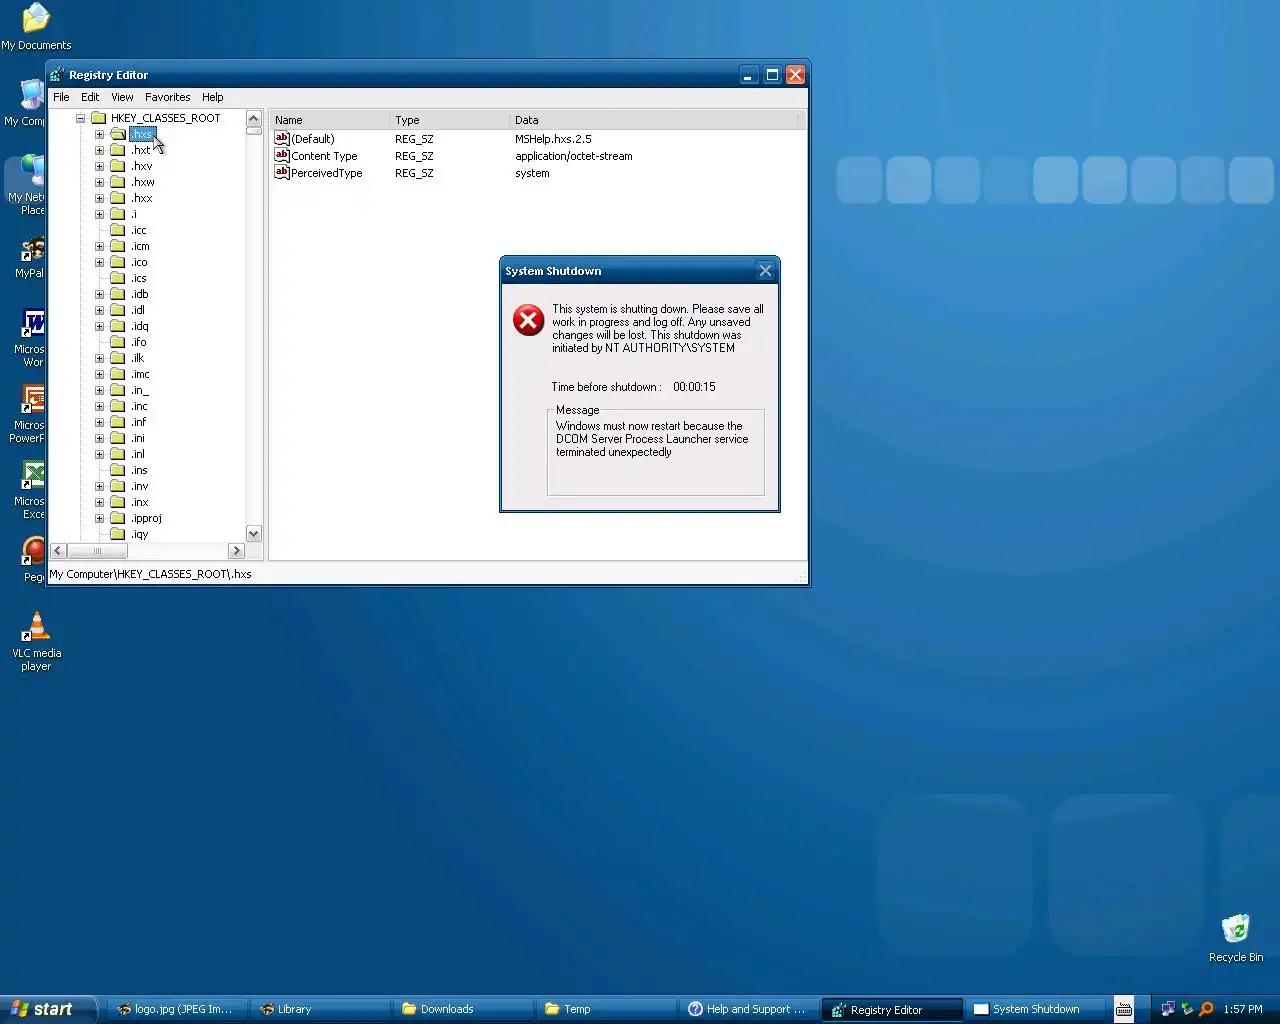Close the System Shutdown dialog
The height and width of the screenshot is (1024, 1280).
(765, 270)
